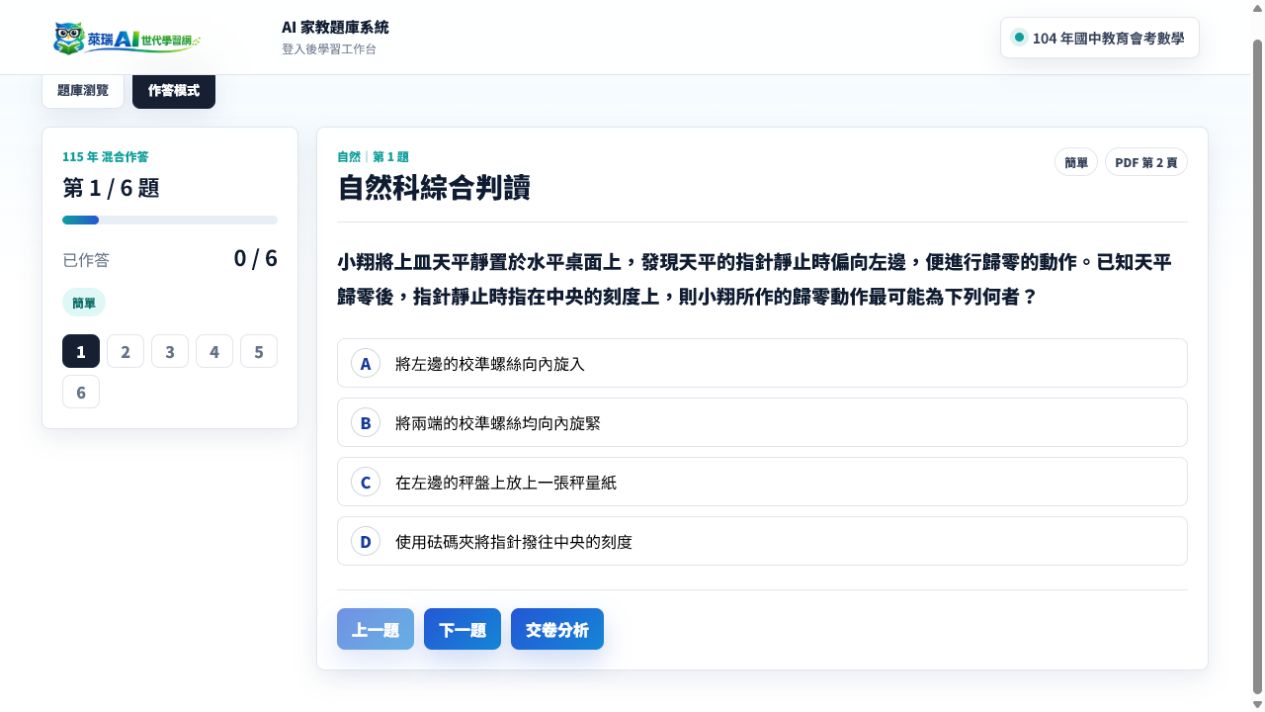Select answer option D 使用砝碼夾將指針撥往中央的刻度
The image size is (1265, 712).
click(762, 541)
